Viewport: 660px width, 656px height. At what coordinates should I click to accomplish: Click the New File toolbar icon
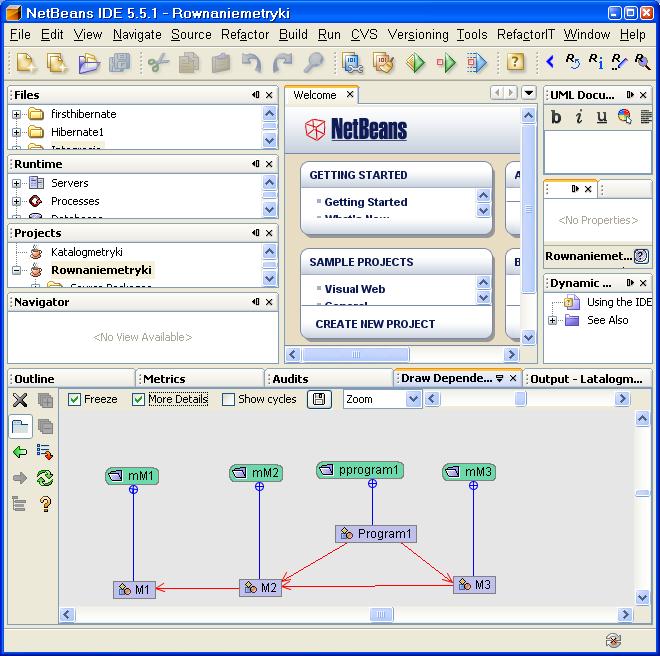click(x=27, y=62)
